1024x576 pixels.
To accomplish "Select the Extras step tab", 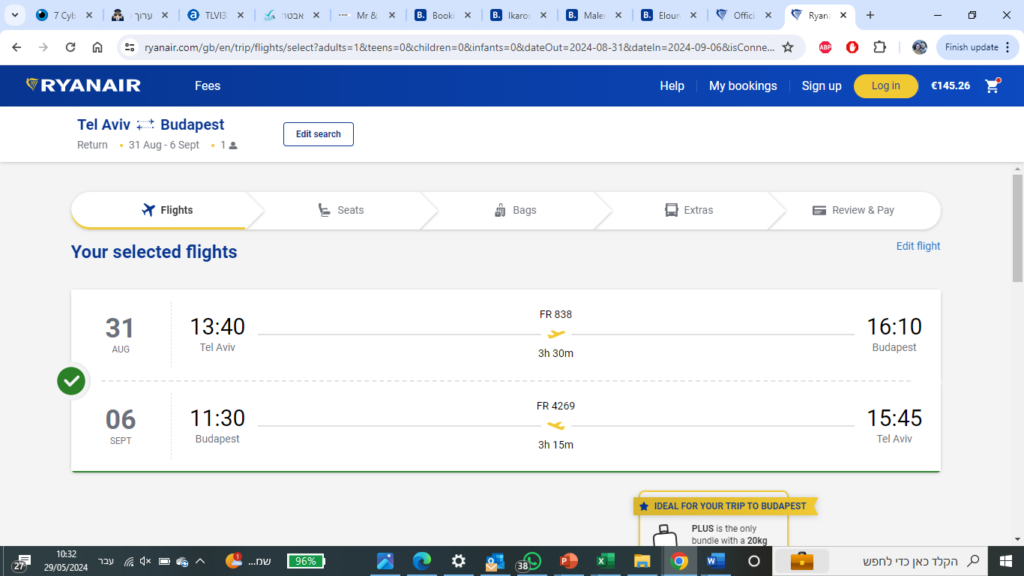I will point(689,210).
